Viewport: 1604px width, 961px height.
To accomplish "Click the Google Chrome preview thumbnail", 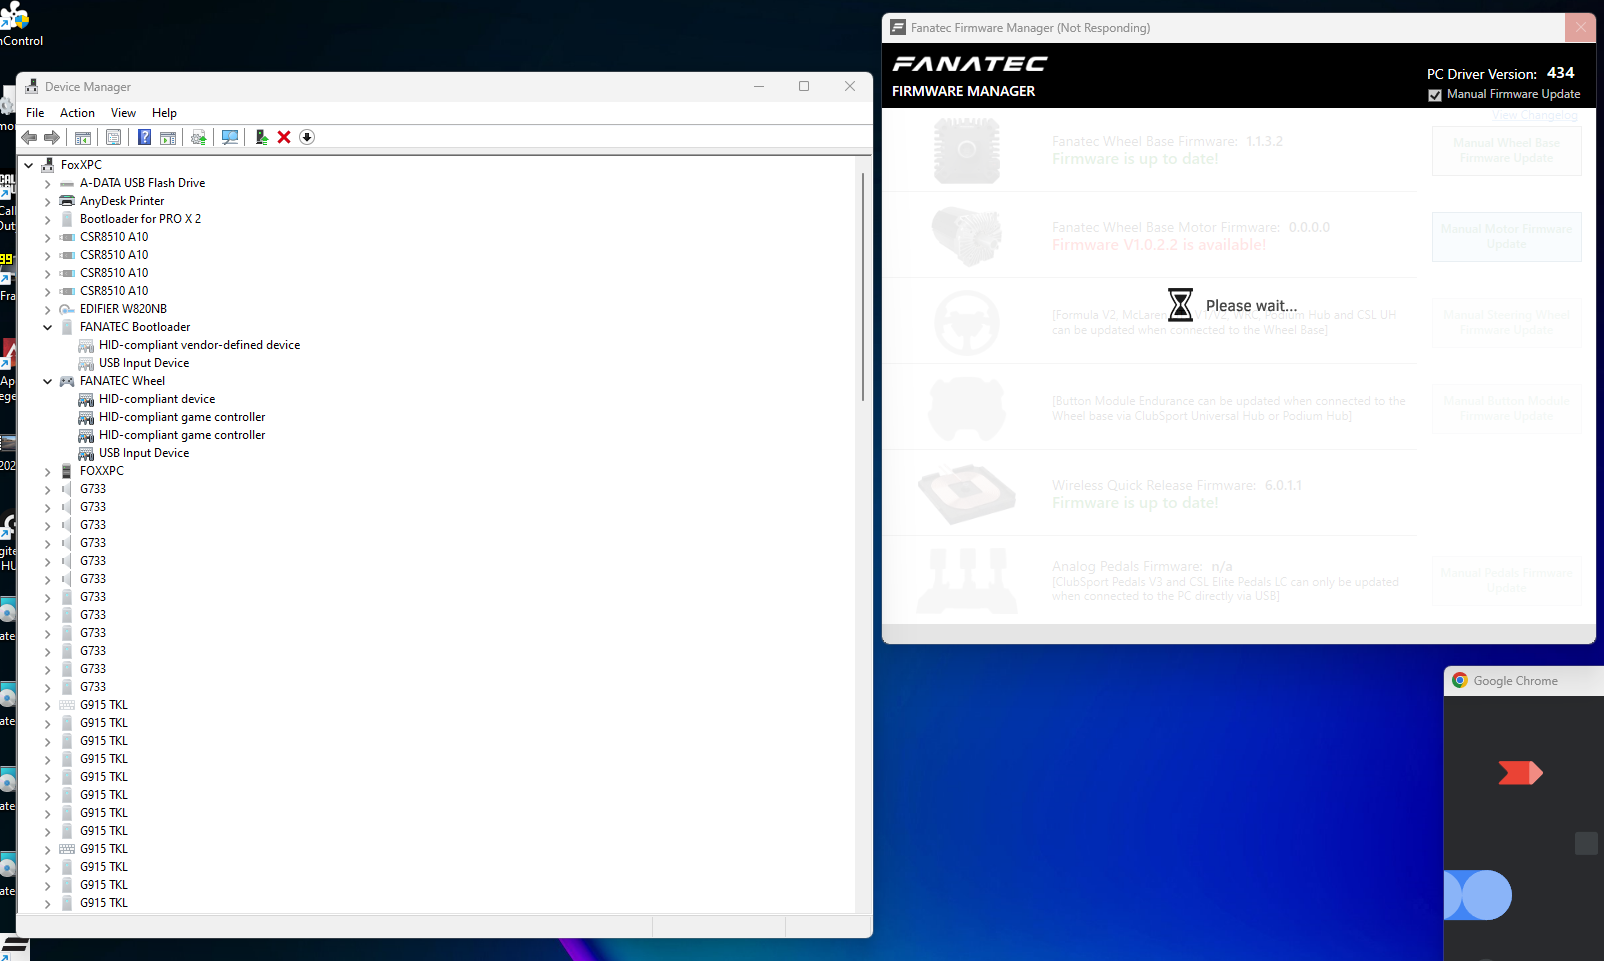I will 1524,828.
